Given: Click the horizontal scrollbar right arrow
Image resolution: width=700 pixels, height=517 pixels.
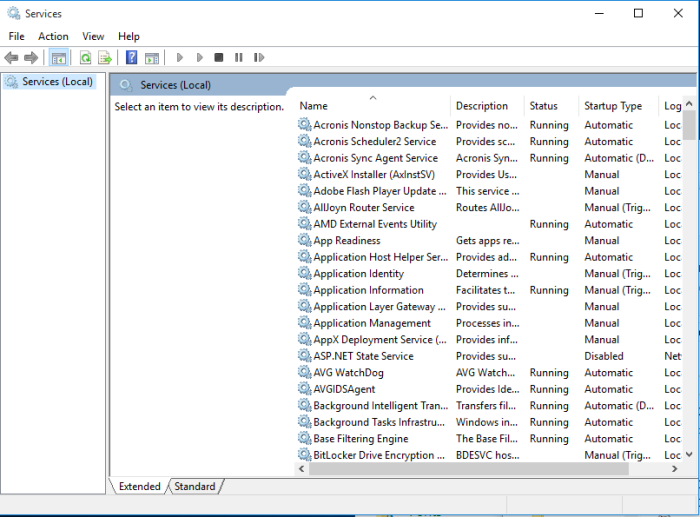Looking at the screenshot, I should pos(675,469).
